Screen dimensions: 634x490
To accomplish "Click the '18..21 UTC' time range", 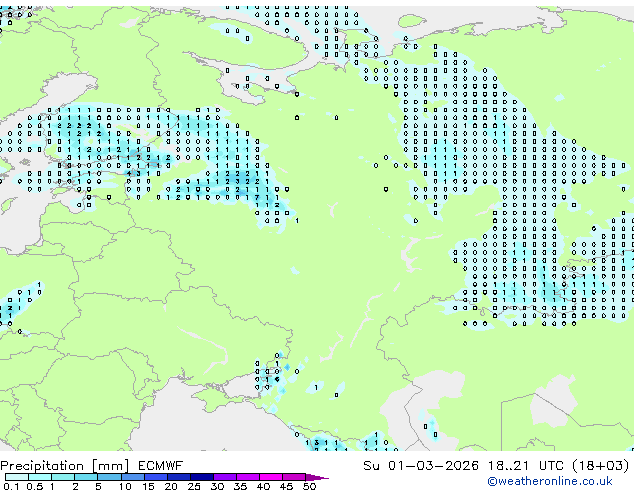I will [x=525, y=466].
